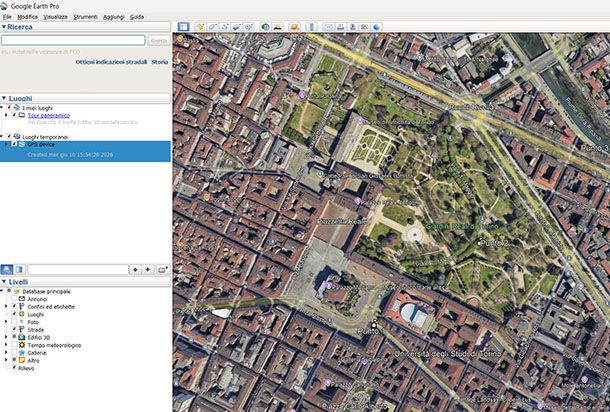Click the add folder icon in Luoghi panel
Viewport: 610px width, 412px height.
[163, 269]
